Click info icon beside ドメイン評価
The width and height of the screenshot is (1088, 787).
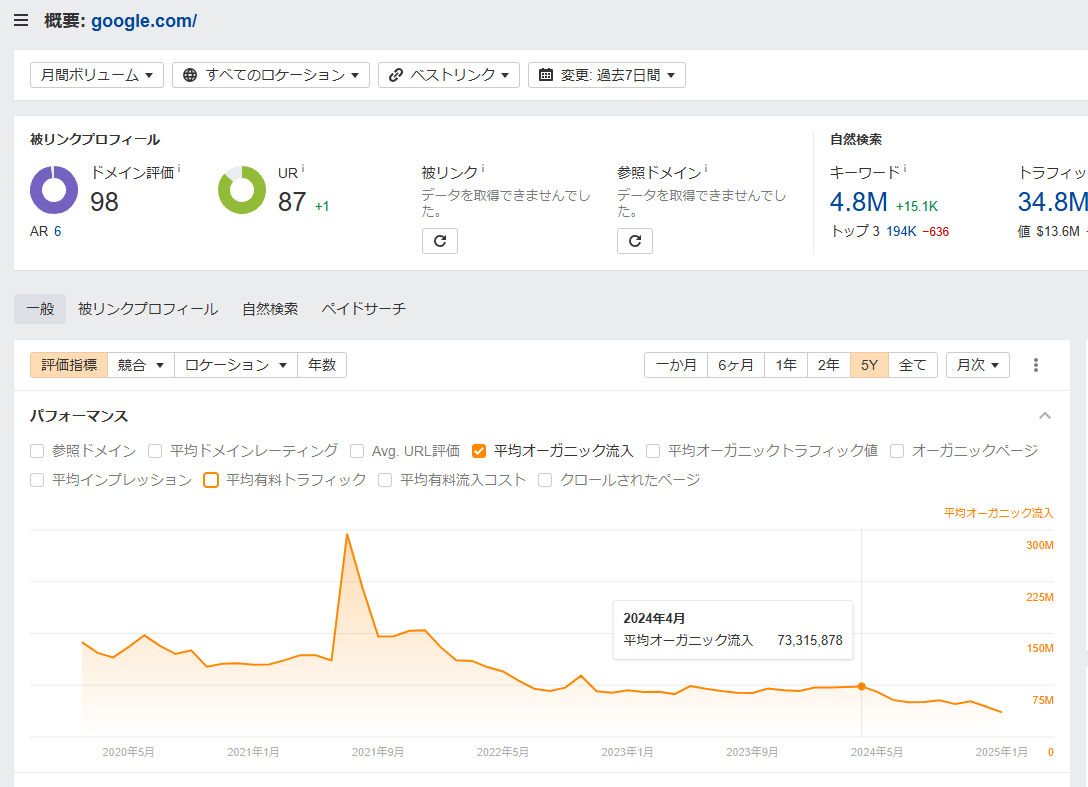point(179,169)
